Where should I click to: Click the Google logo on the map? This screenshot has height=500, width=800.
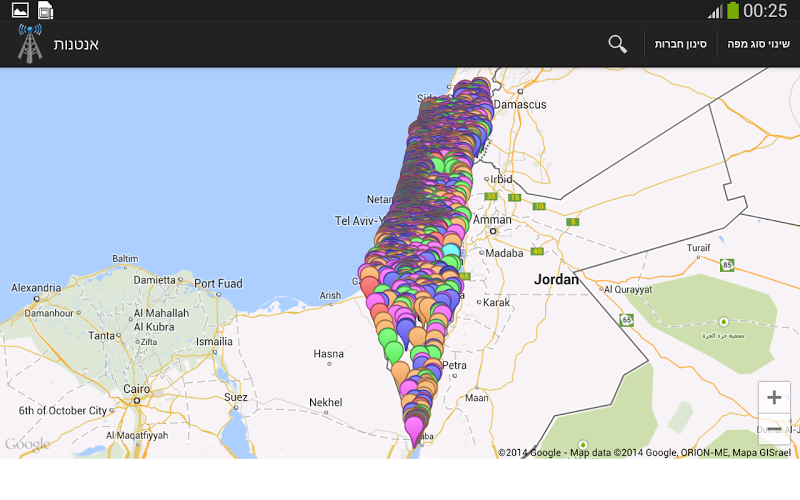27,444
